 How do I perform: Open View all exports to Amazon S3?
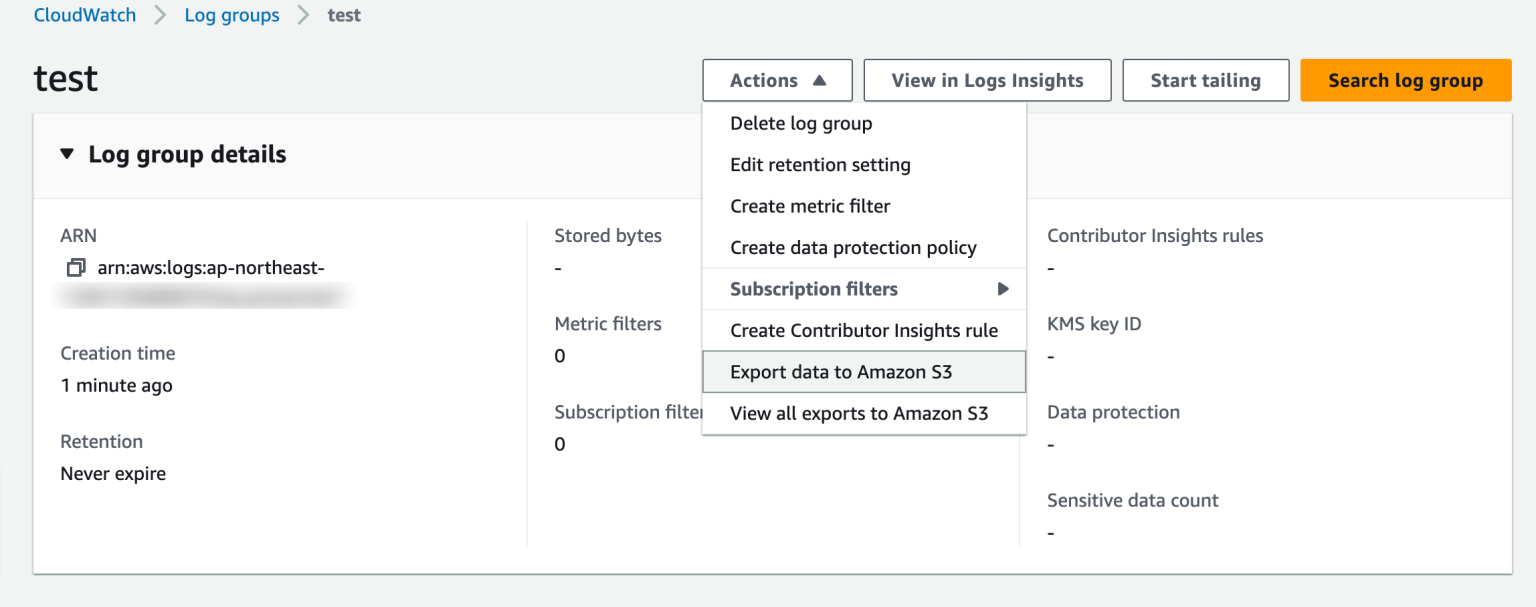click(x=859, y=413)
